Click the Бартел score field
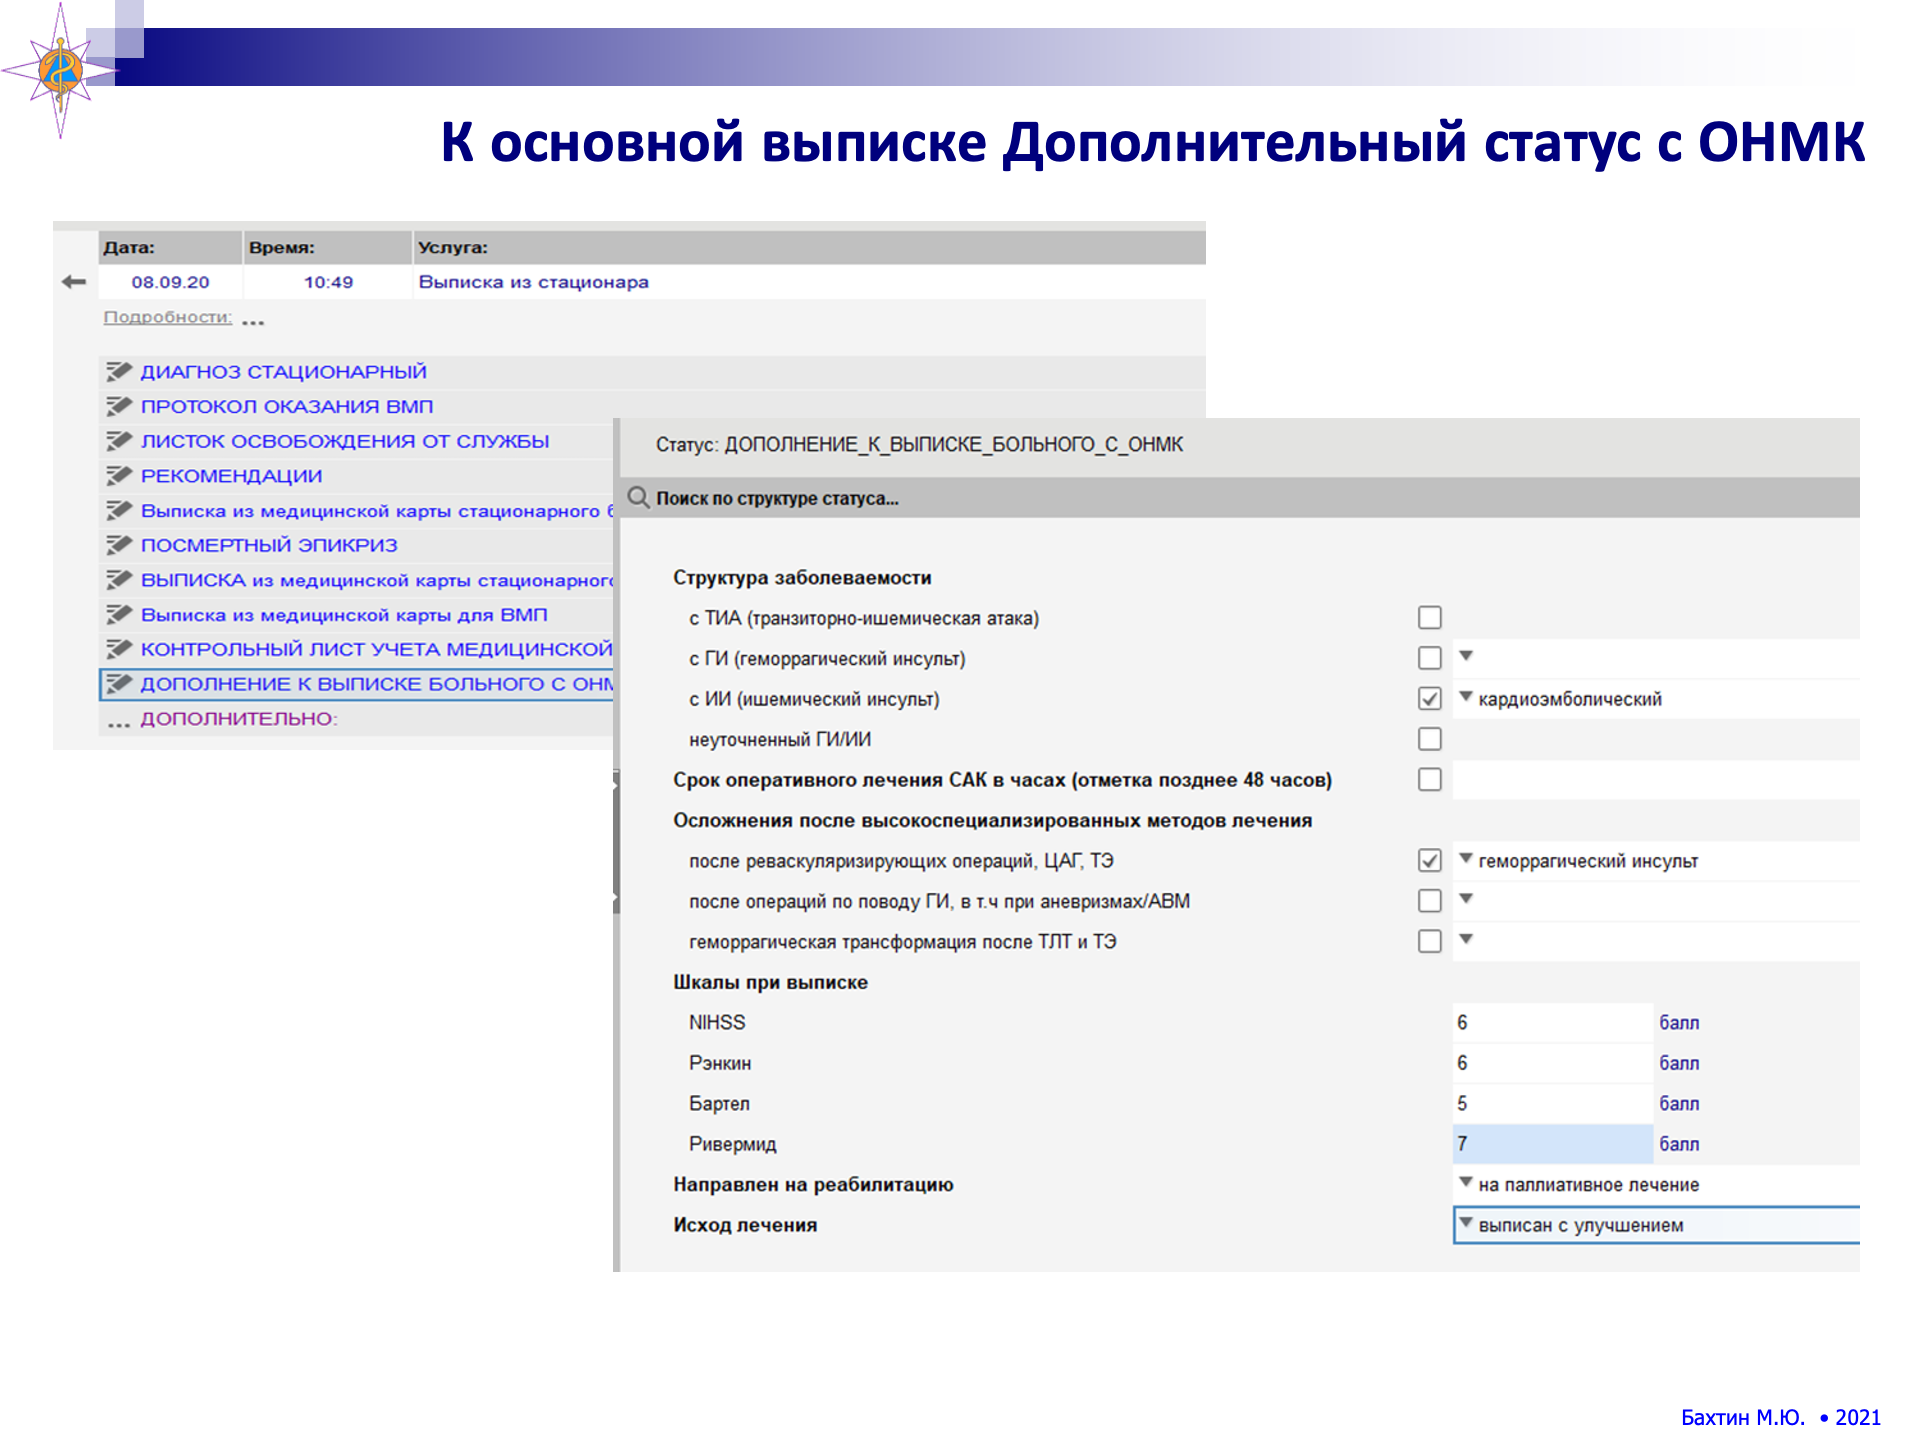Image resolution: width=1920 pixels, height=1440 pixels. click(1552, 1103)
